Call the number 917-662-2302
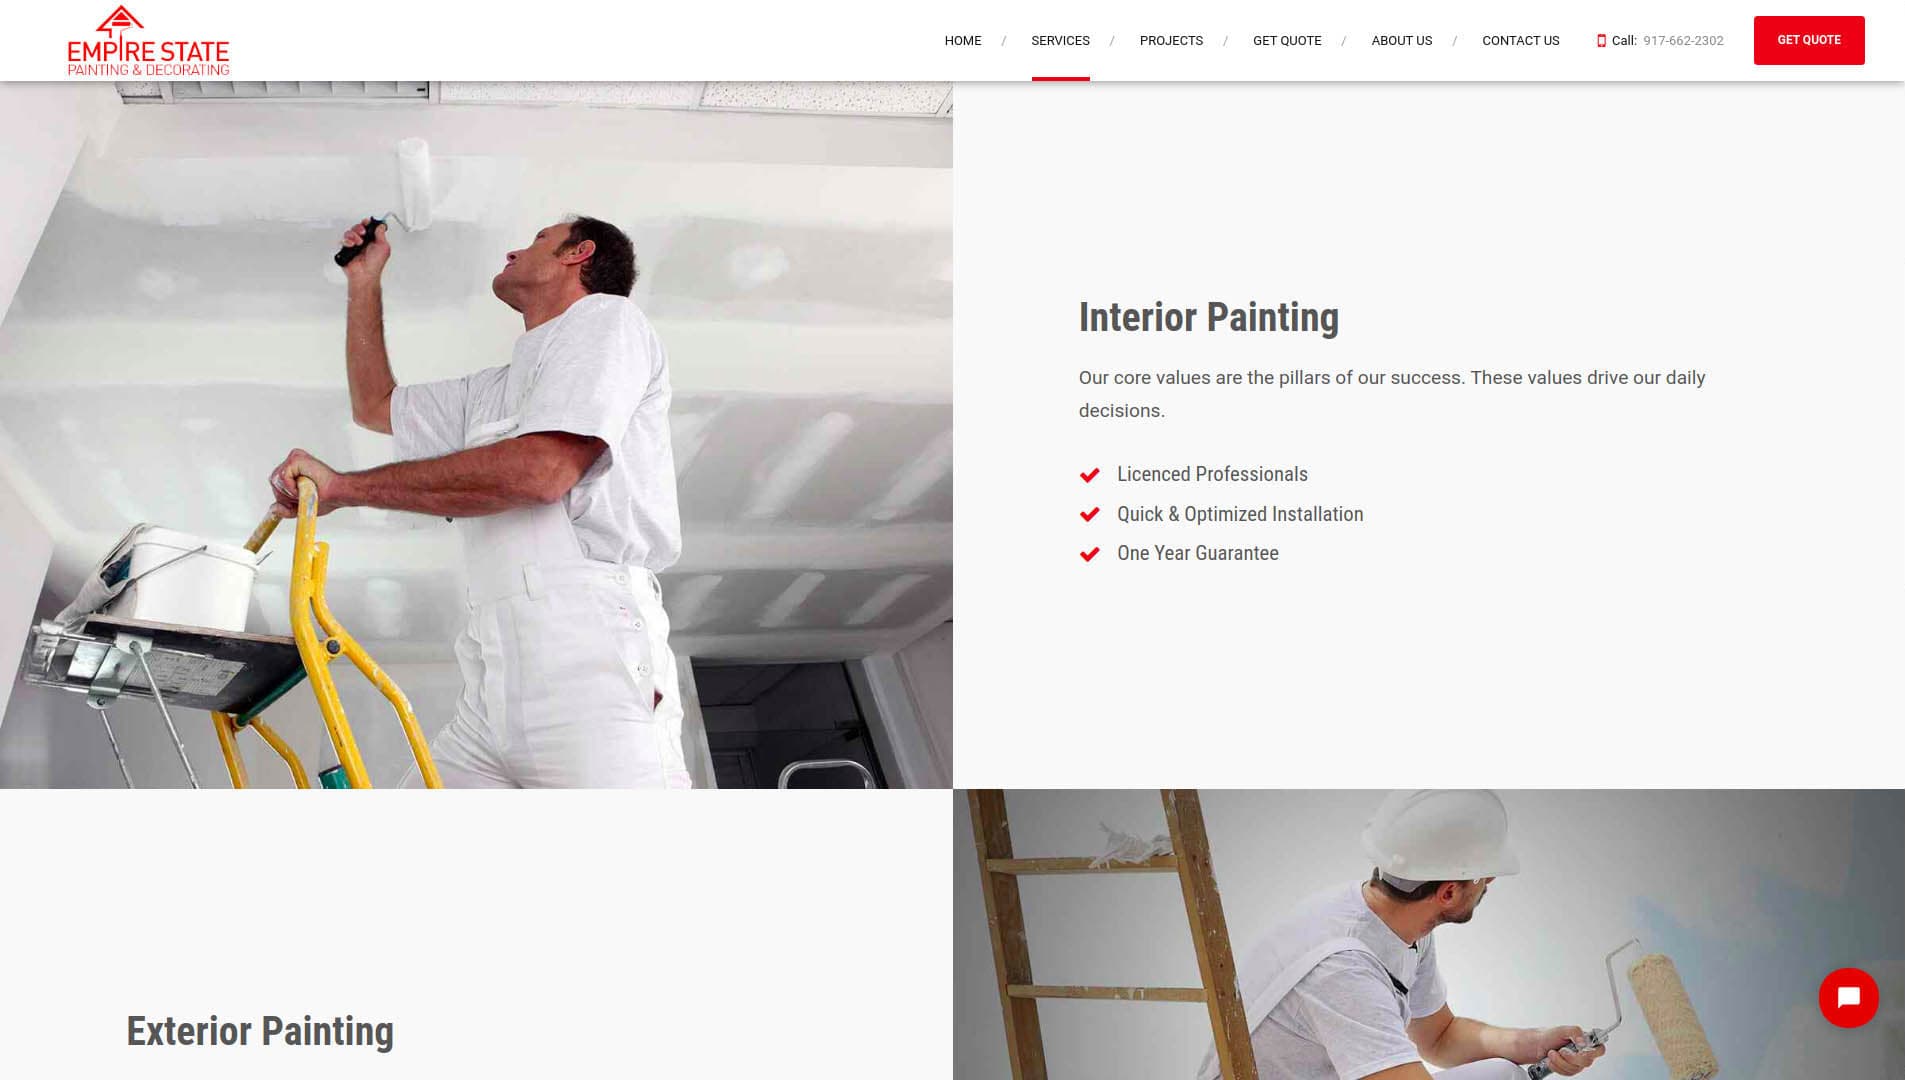This screenshot has height=1080, width=1905. tap(1683, 41)
